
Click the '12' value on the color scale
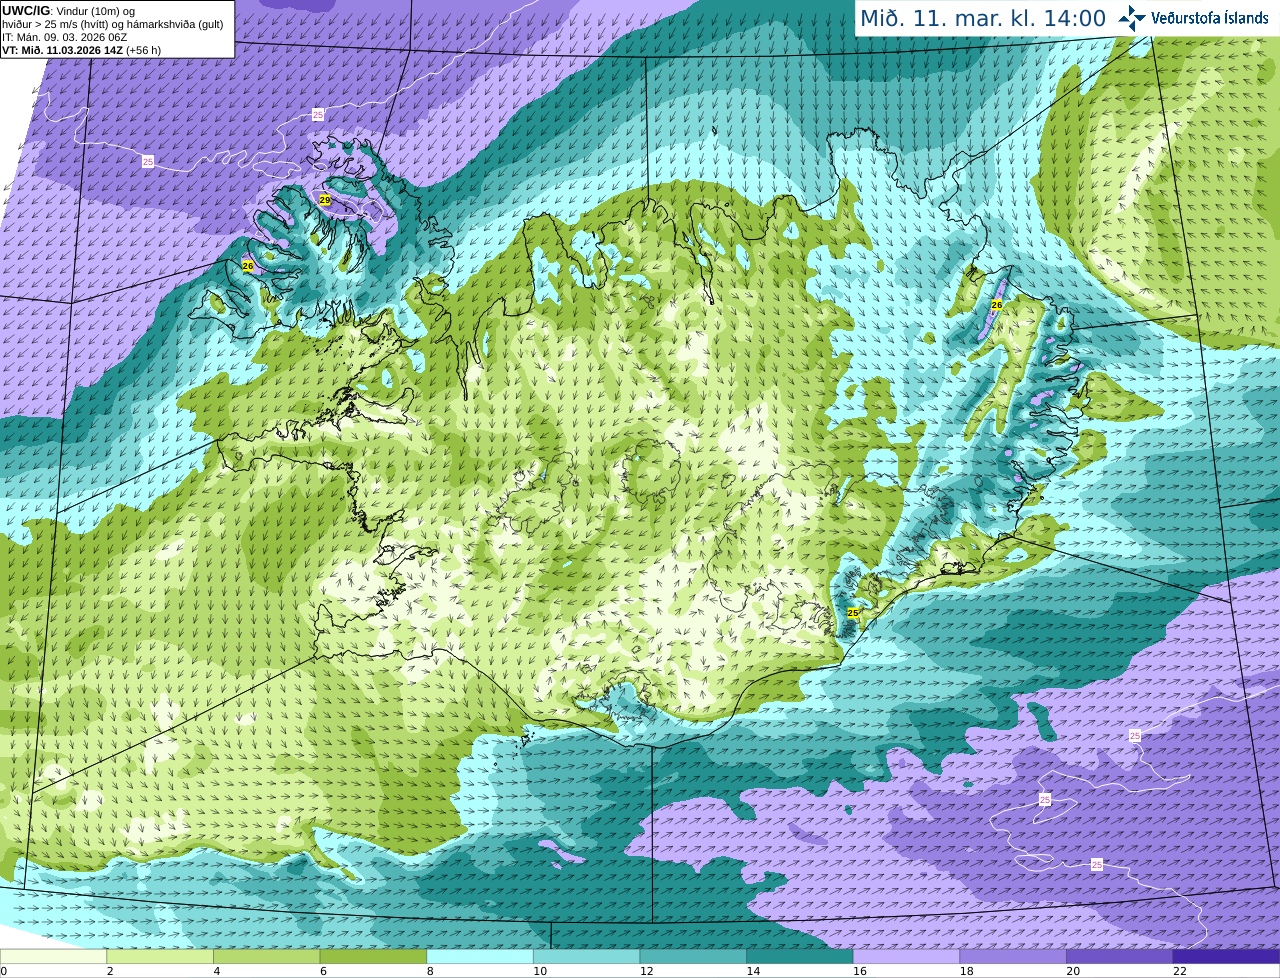tap(646, 970)
